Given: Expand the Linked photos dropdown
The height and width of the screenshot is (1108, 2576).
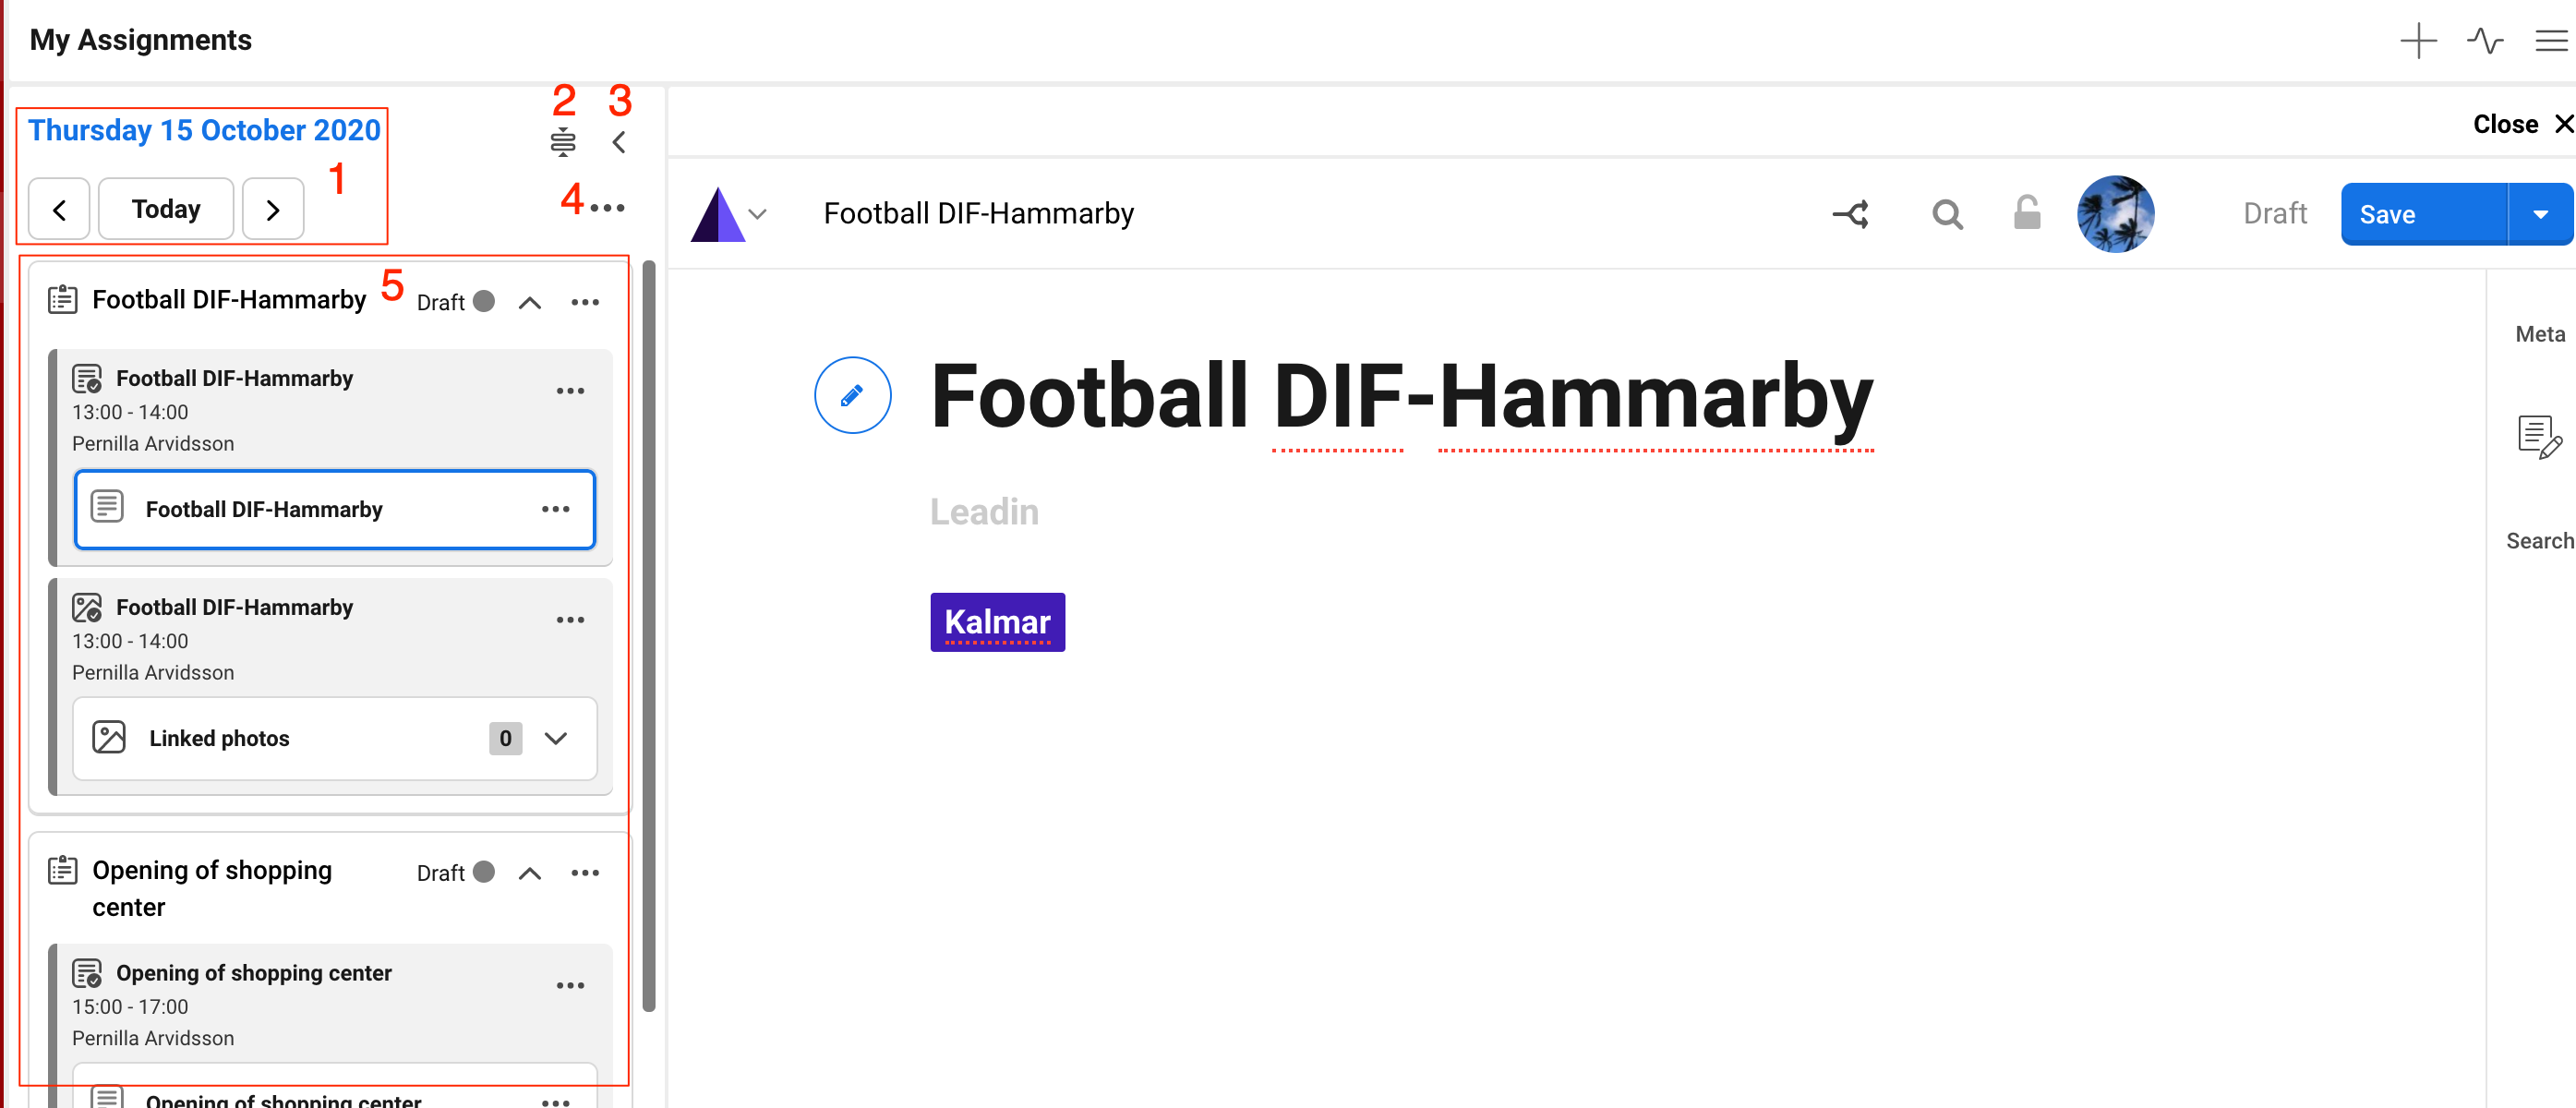Looking at the screenshot, I should point(556,738).
